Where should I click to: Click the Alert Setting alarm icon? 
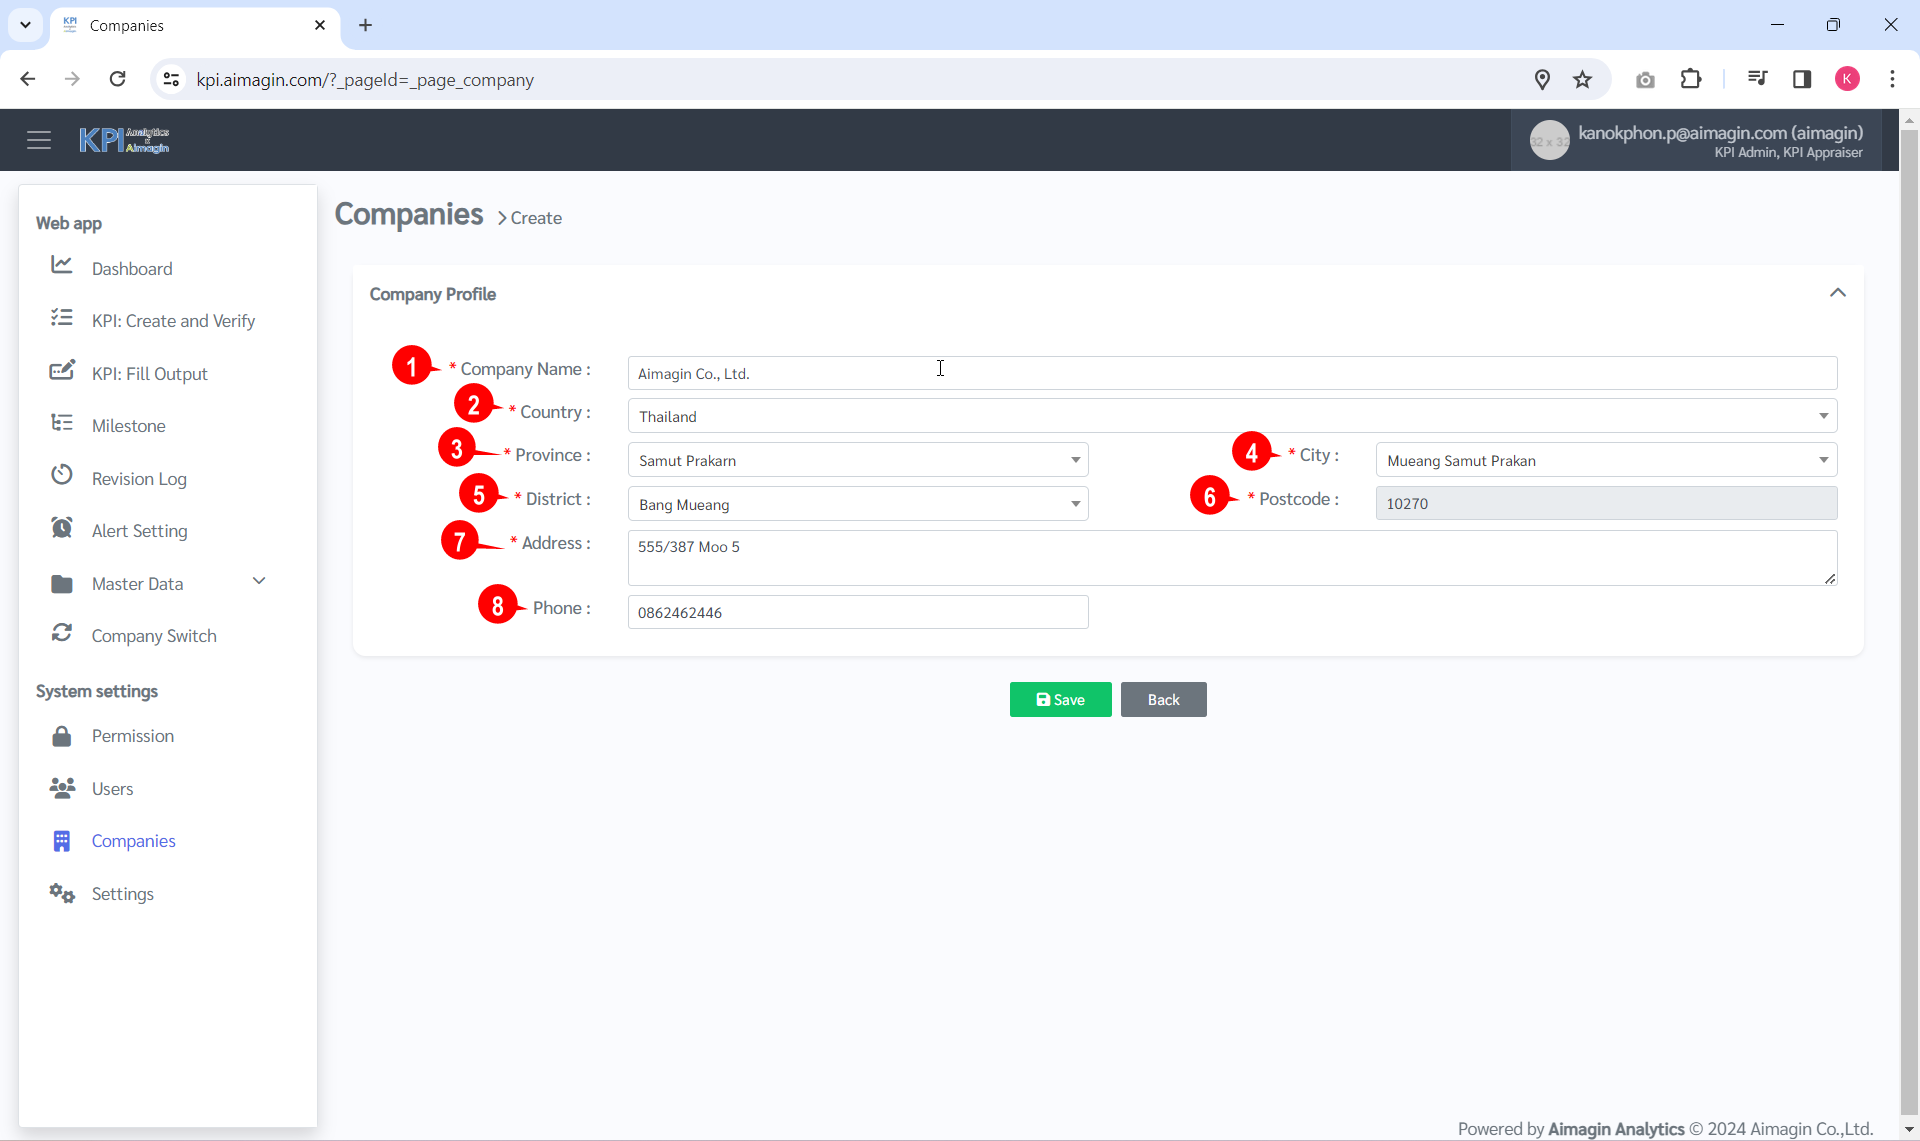click(62, 528)
